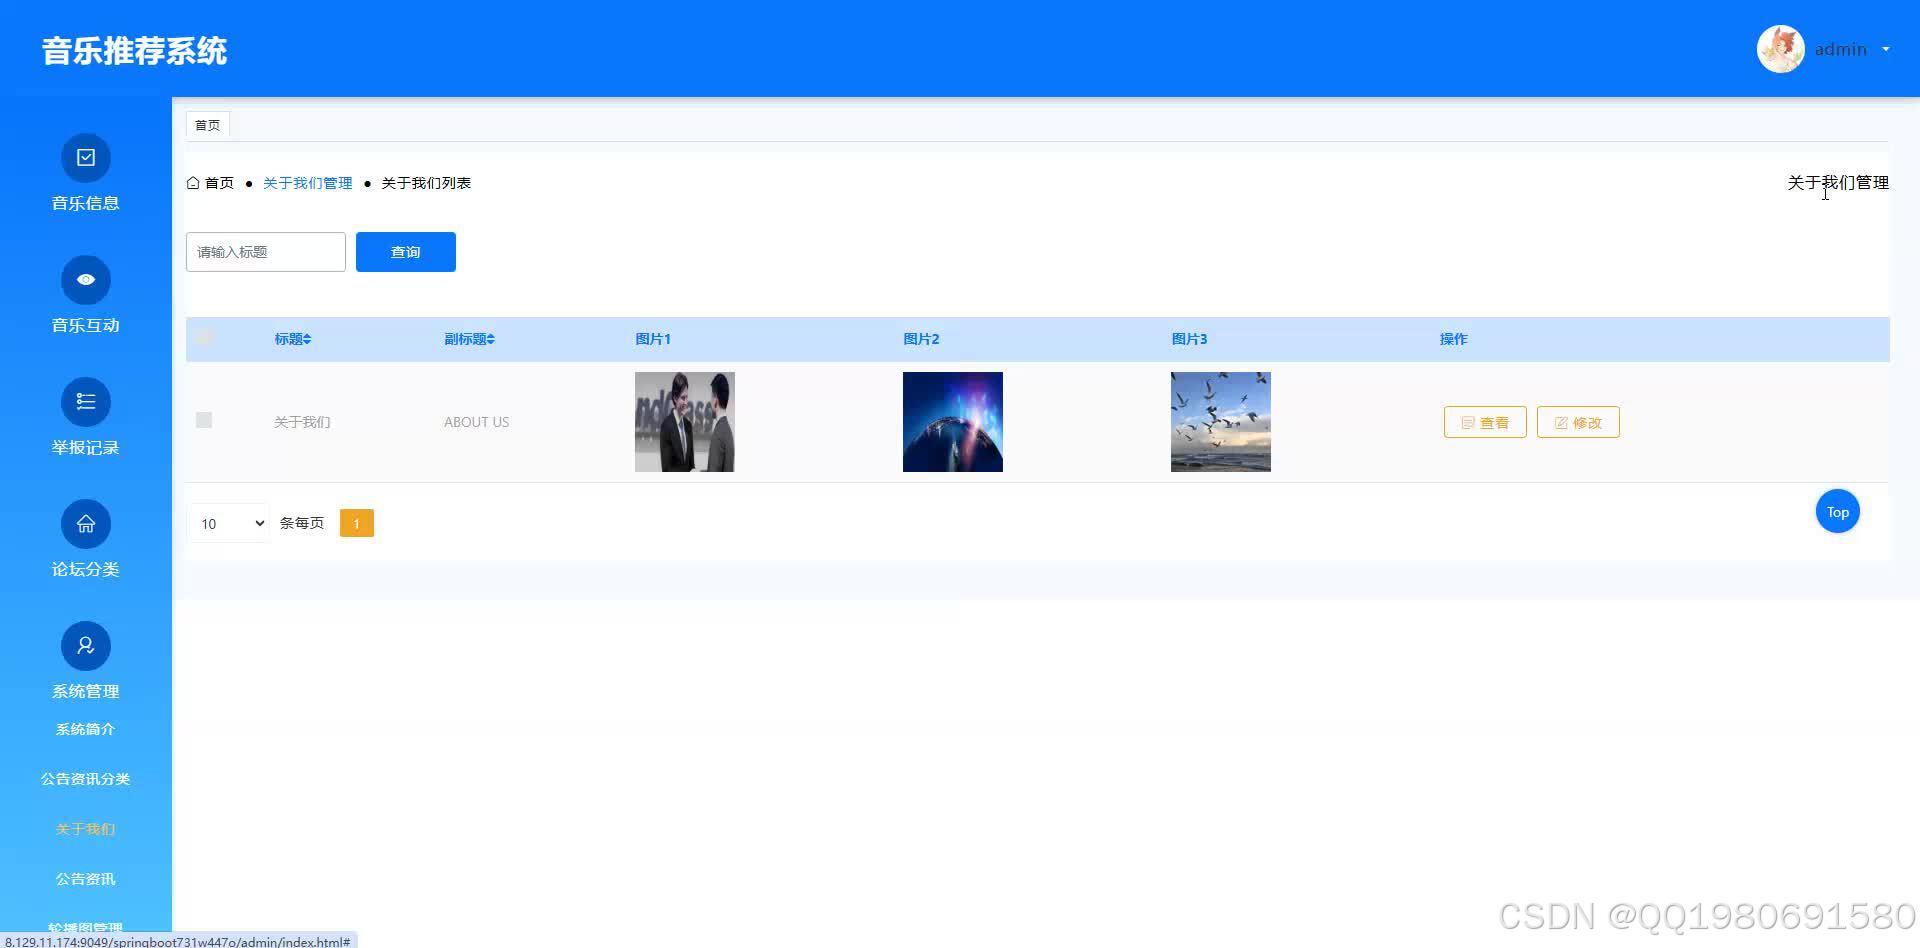The width and height of the screenshot is (1920, 948).
Task: Click the Top scroll-to-top button
Action: [1838, 512]
